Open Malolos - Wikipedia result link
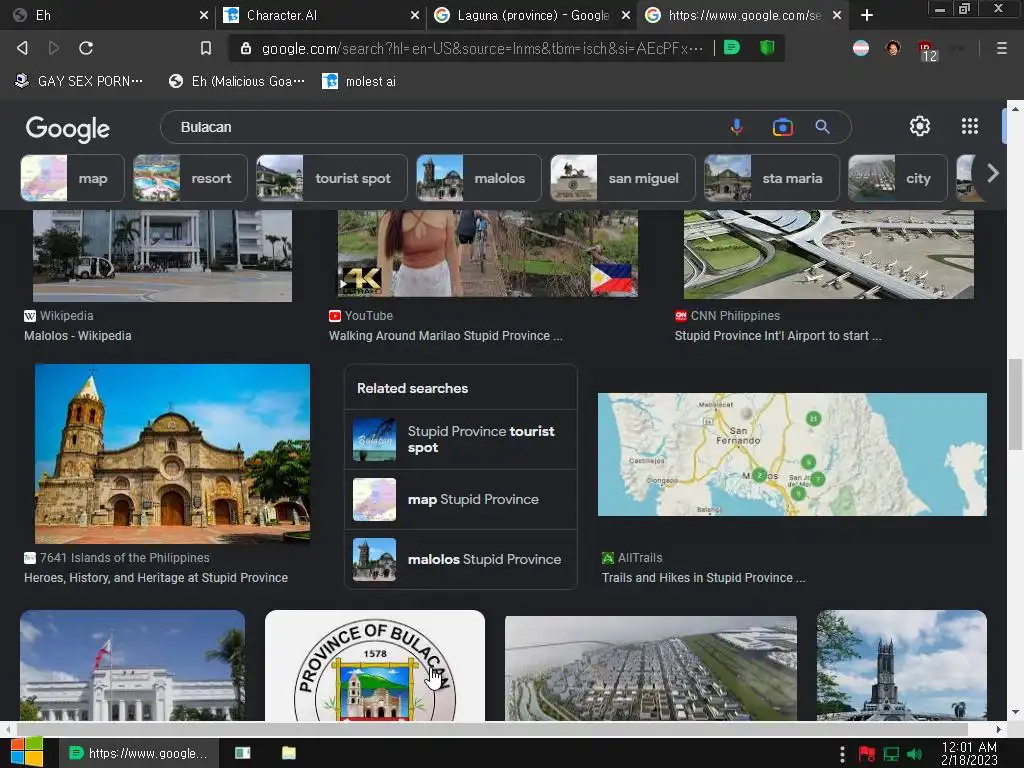This screenshot has width=1024, height=768. [78, 336]
